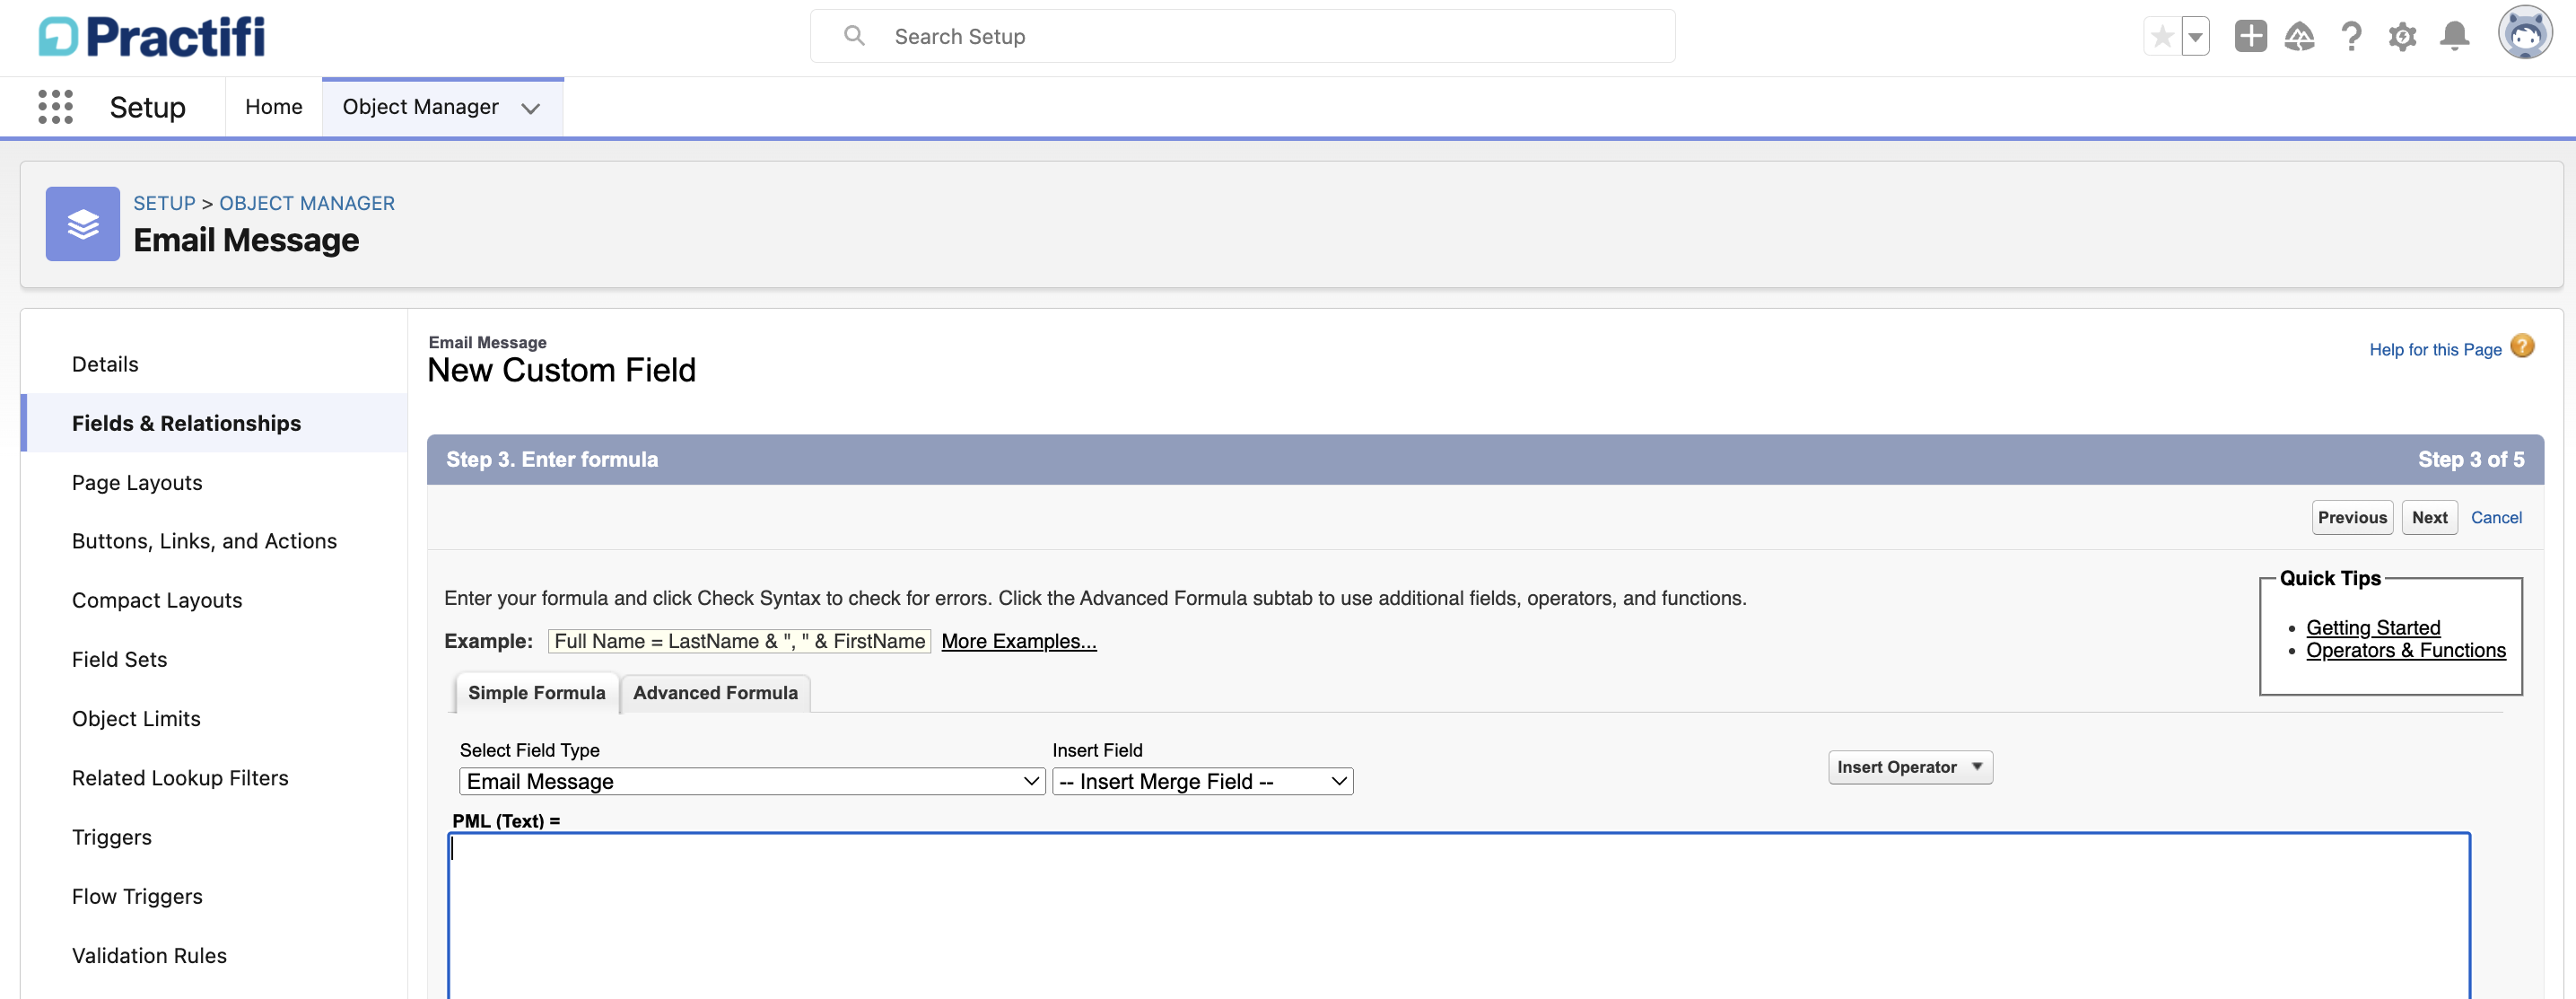2576x999 pixels.
Task: Open the Trailhead guidance icon
Action: (2299, 37)
